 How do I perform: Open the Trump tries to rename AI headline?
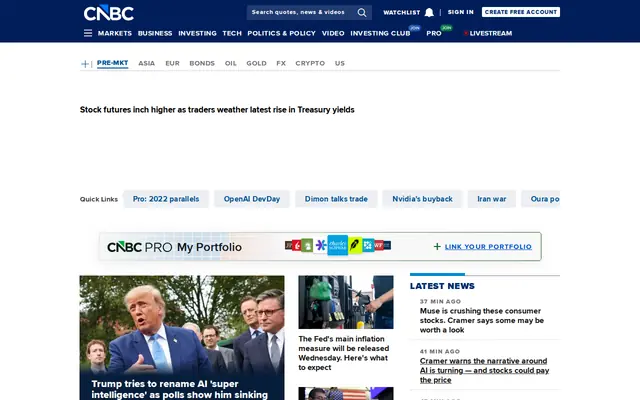(180, 389)
